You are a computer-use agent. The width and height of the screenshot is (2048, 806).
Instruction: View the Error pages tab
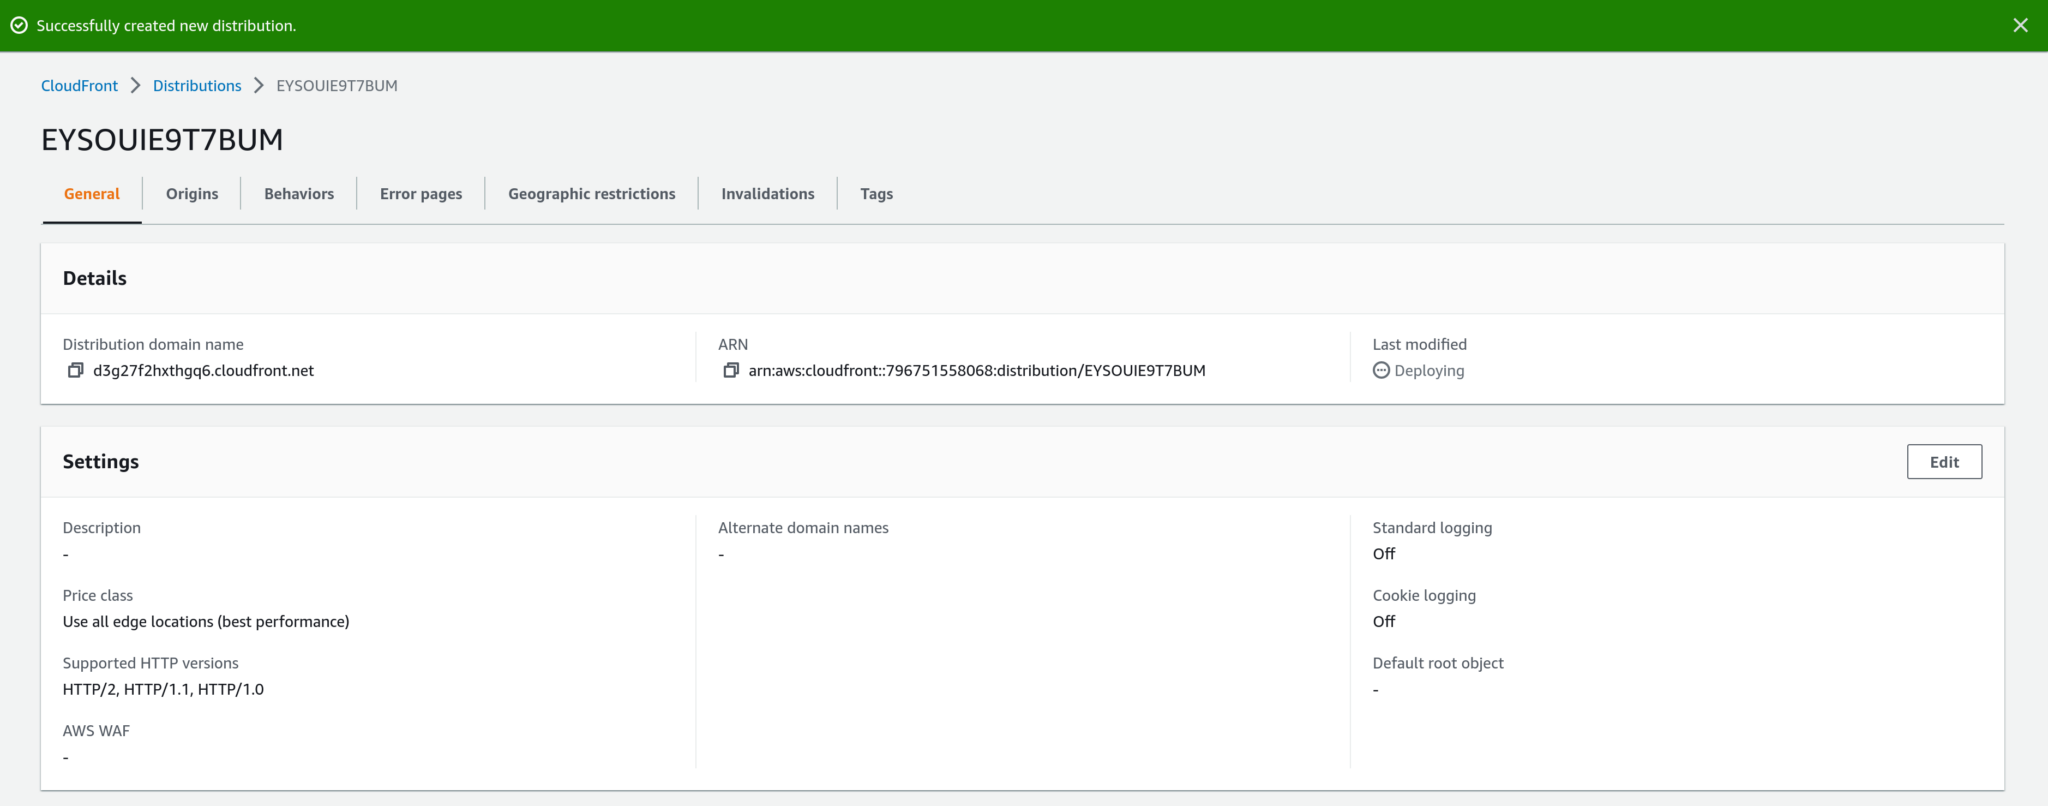421,194
